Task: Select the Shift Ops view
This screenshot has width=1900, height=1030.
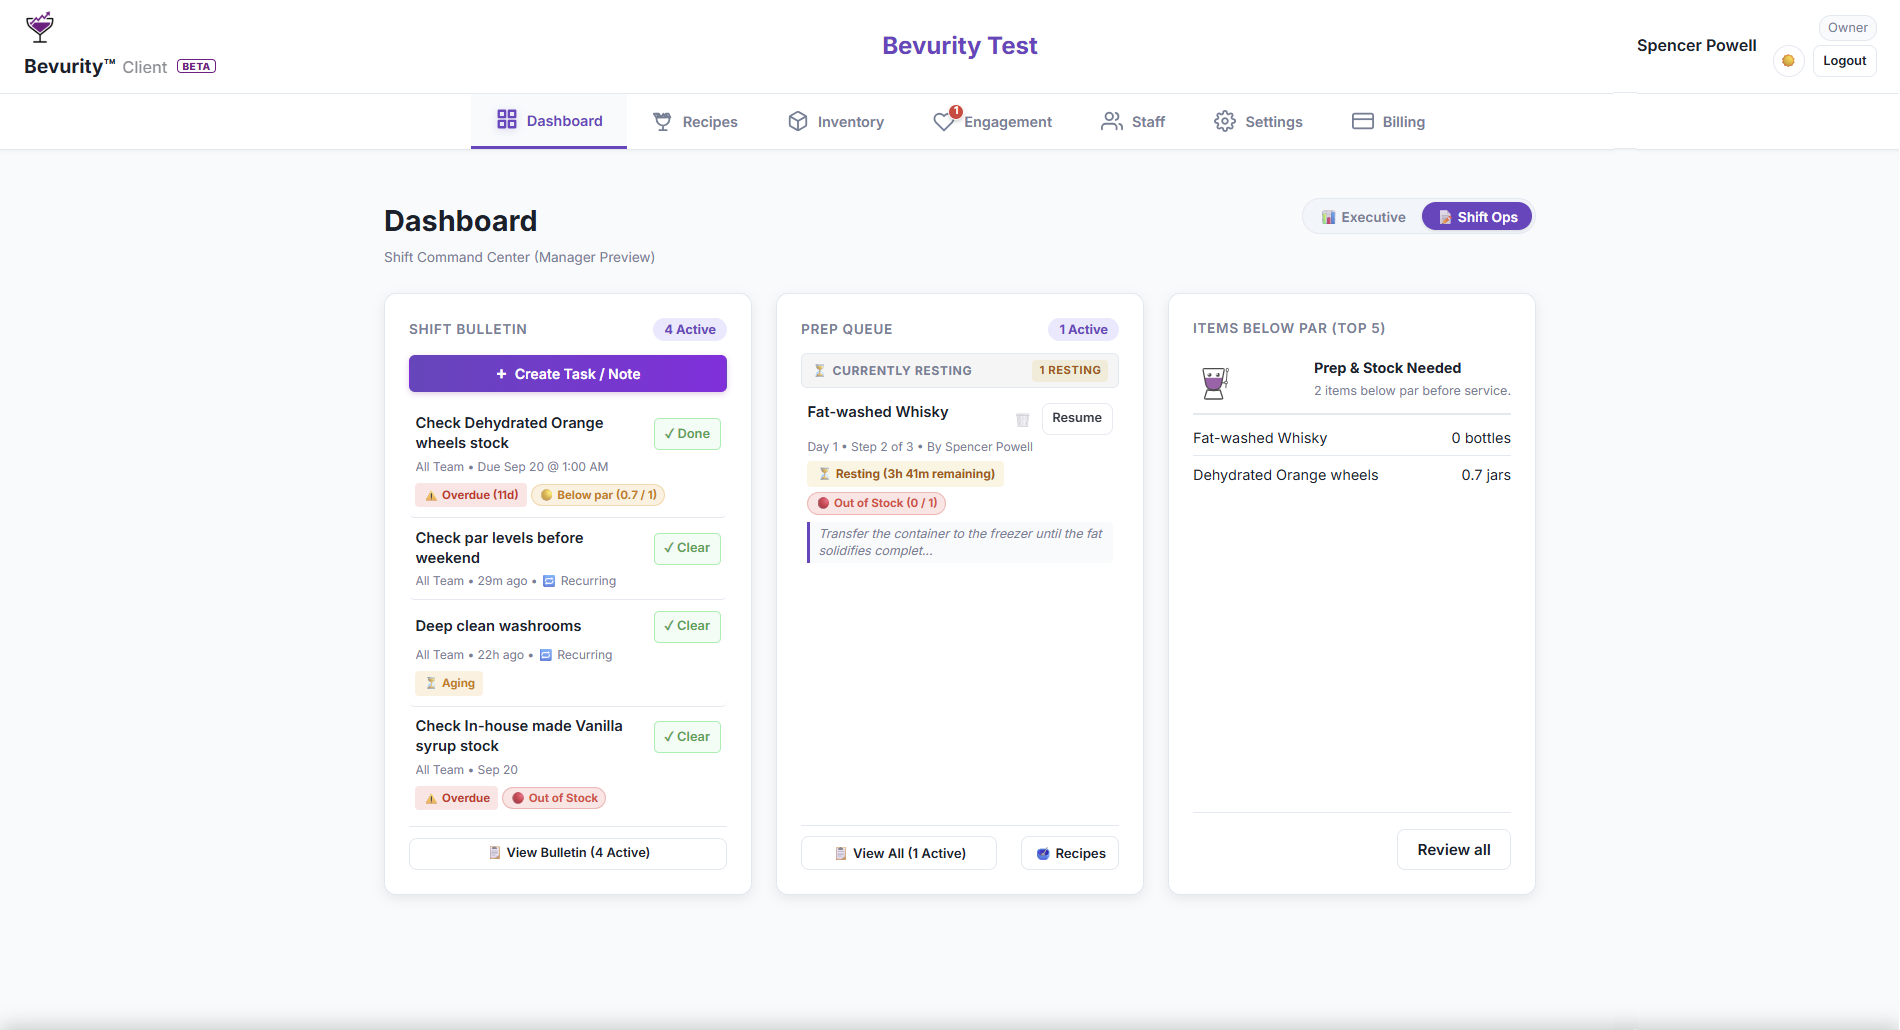Action: point(1477,217)
